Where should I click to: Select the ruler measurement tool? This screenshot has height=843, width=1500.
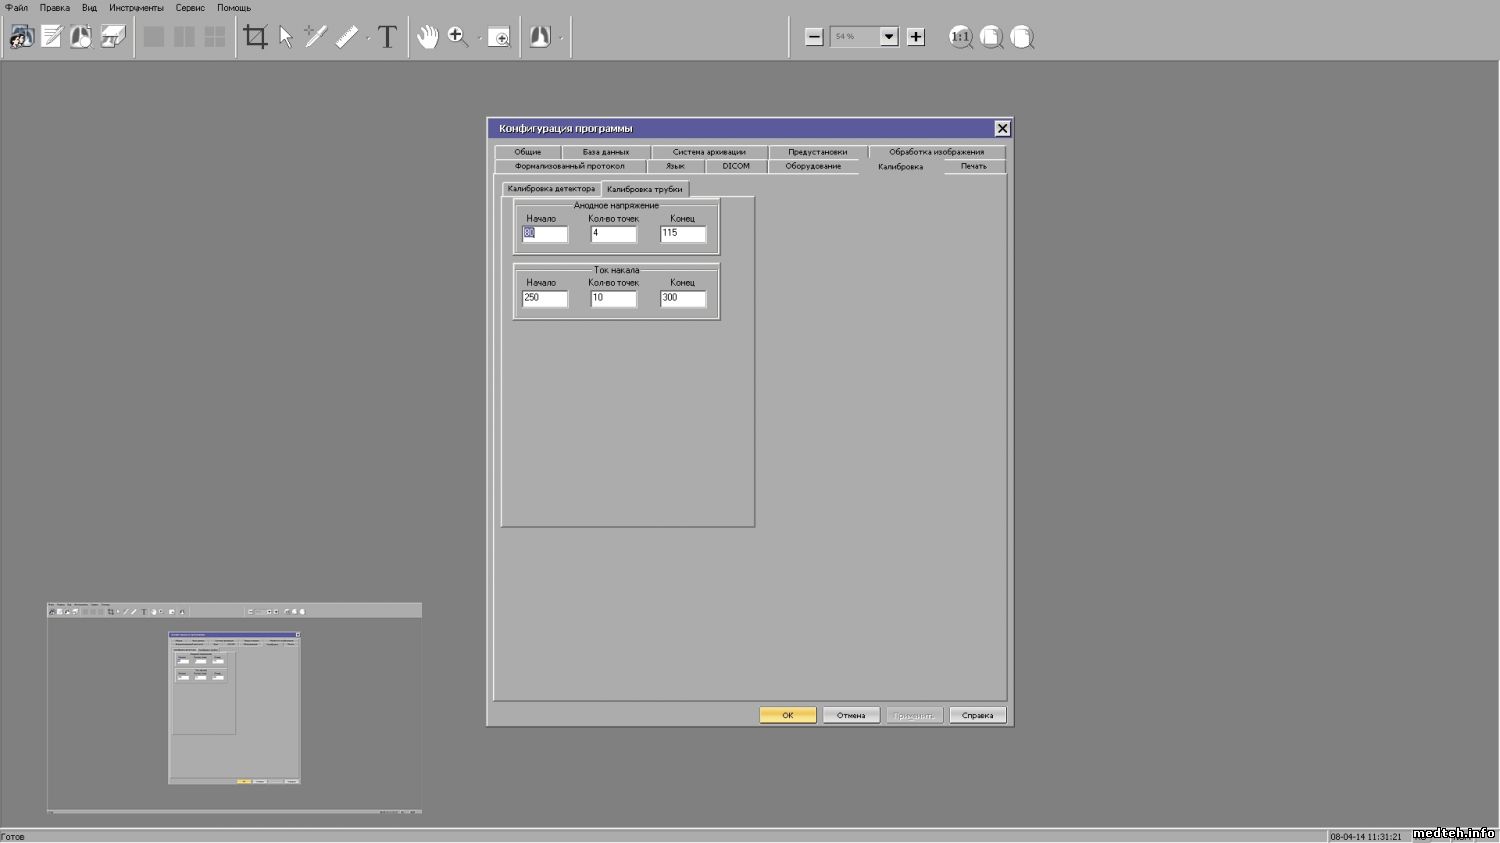pyautogui.click(x=347, y=38)
